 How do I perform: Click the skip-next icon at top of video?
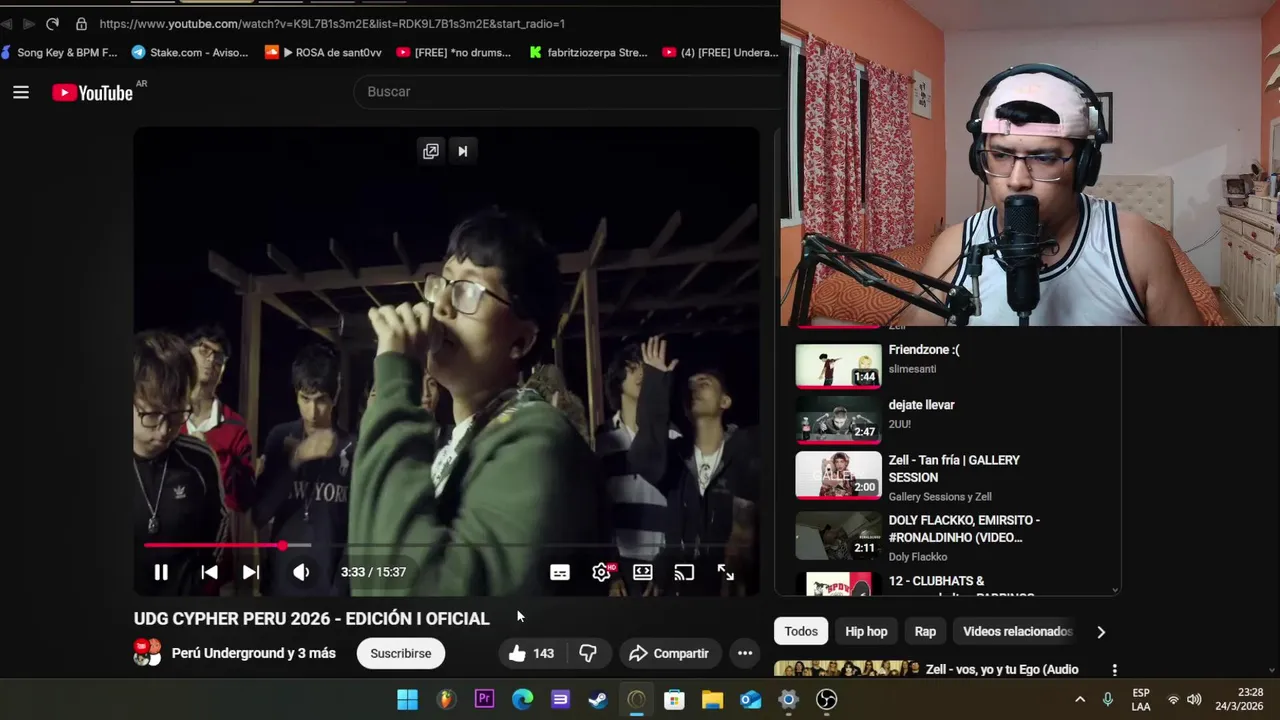pyautogui.click(x=463, y=151)
